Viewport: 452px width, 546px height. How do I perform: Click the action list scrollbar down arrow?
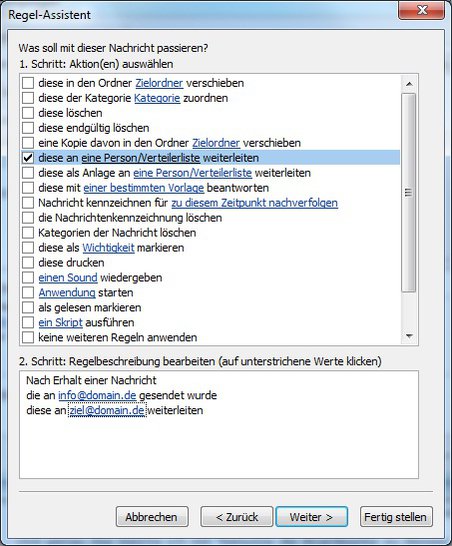(x=409, y=336)
